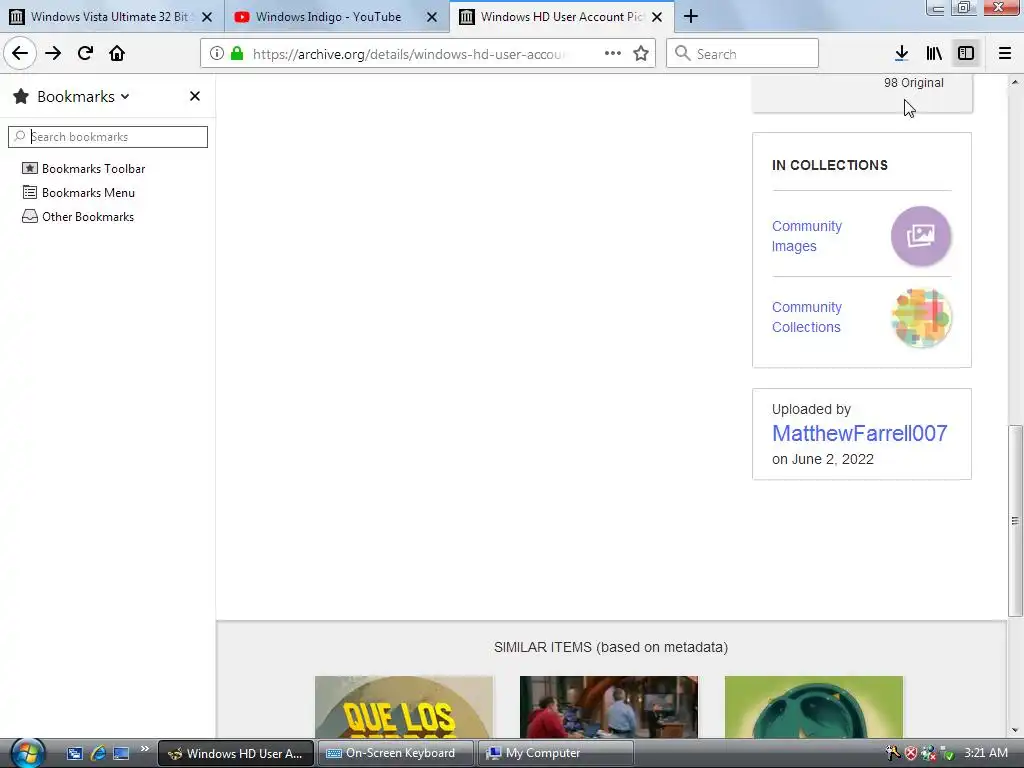Open uploader MatthewFarrell007 profile
Viewport: 1024px width, 768px height.
click(x=859, y=433)
